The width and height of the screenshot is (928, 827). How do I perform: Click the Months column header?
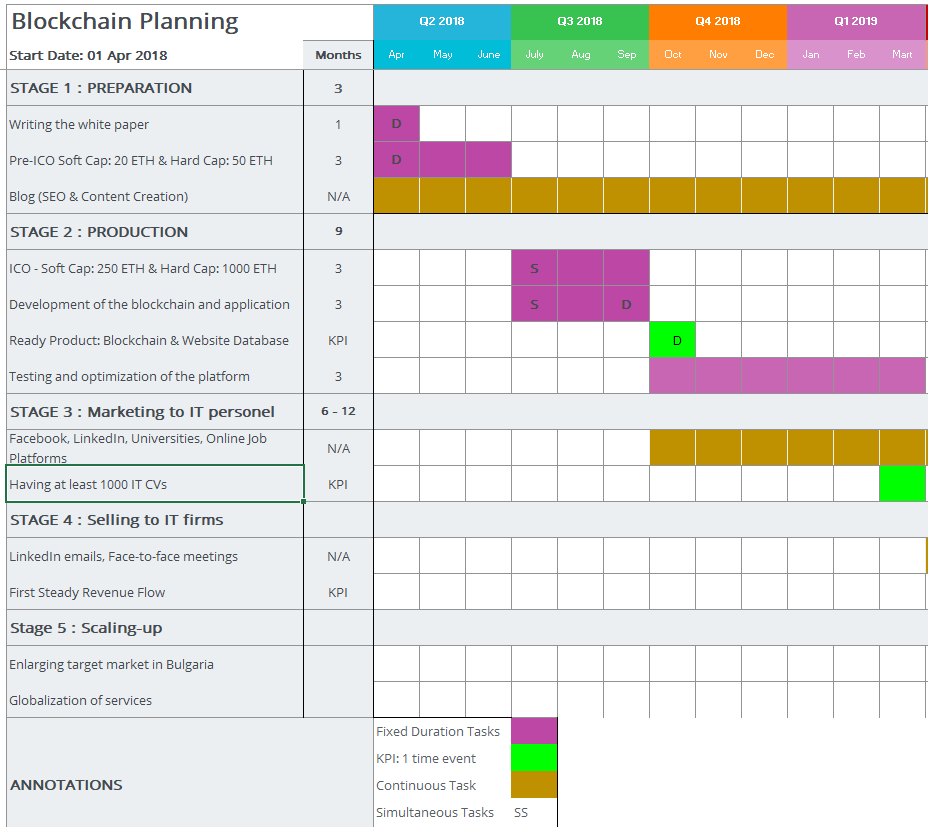pos(337,55)
